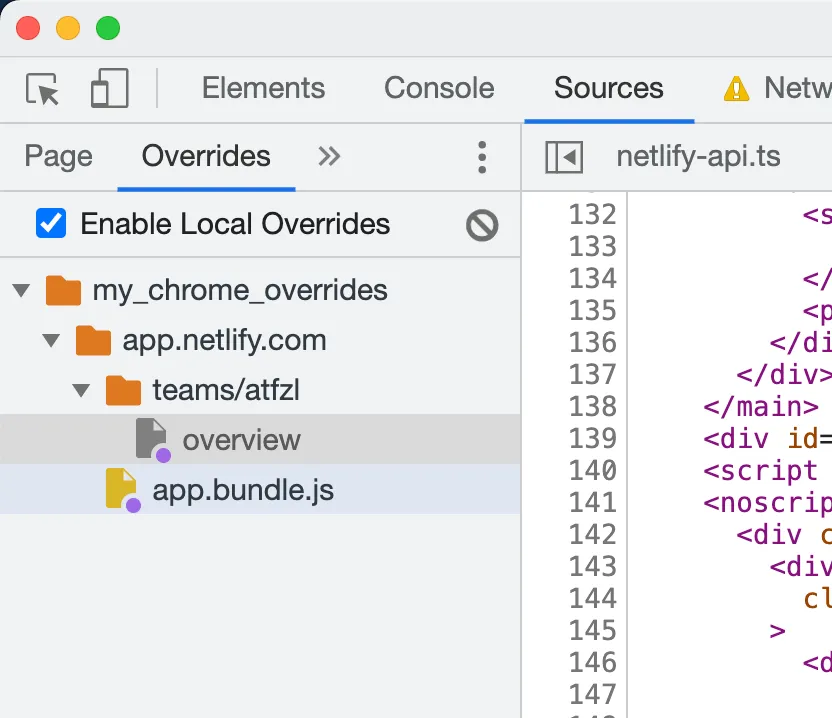Click the red close window button

(28, 28)
